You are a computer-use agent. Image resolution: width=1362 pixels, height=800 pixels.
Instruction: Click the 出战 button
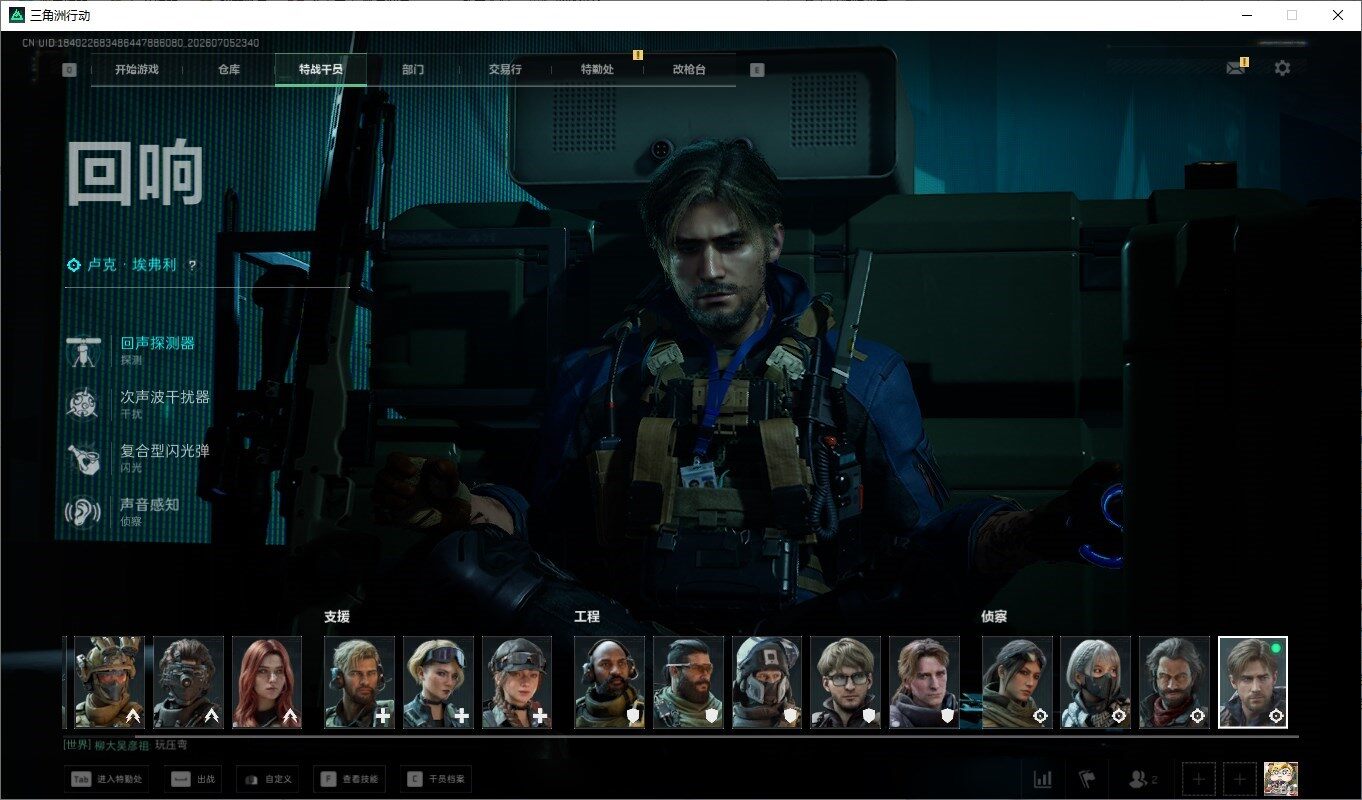(x=192, y=778)
